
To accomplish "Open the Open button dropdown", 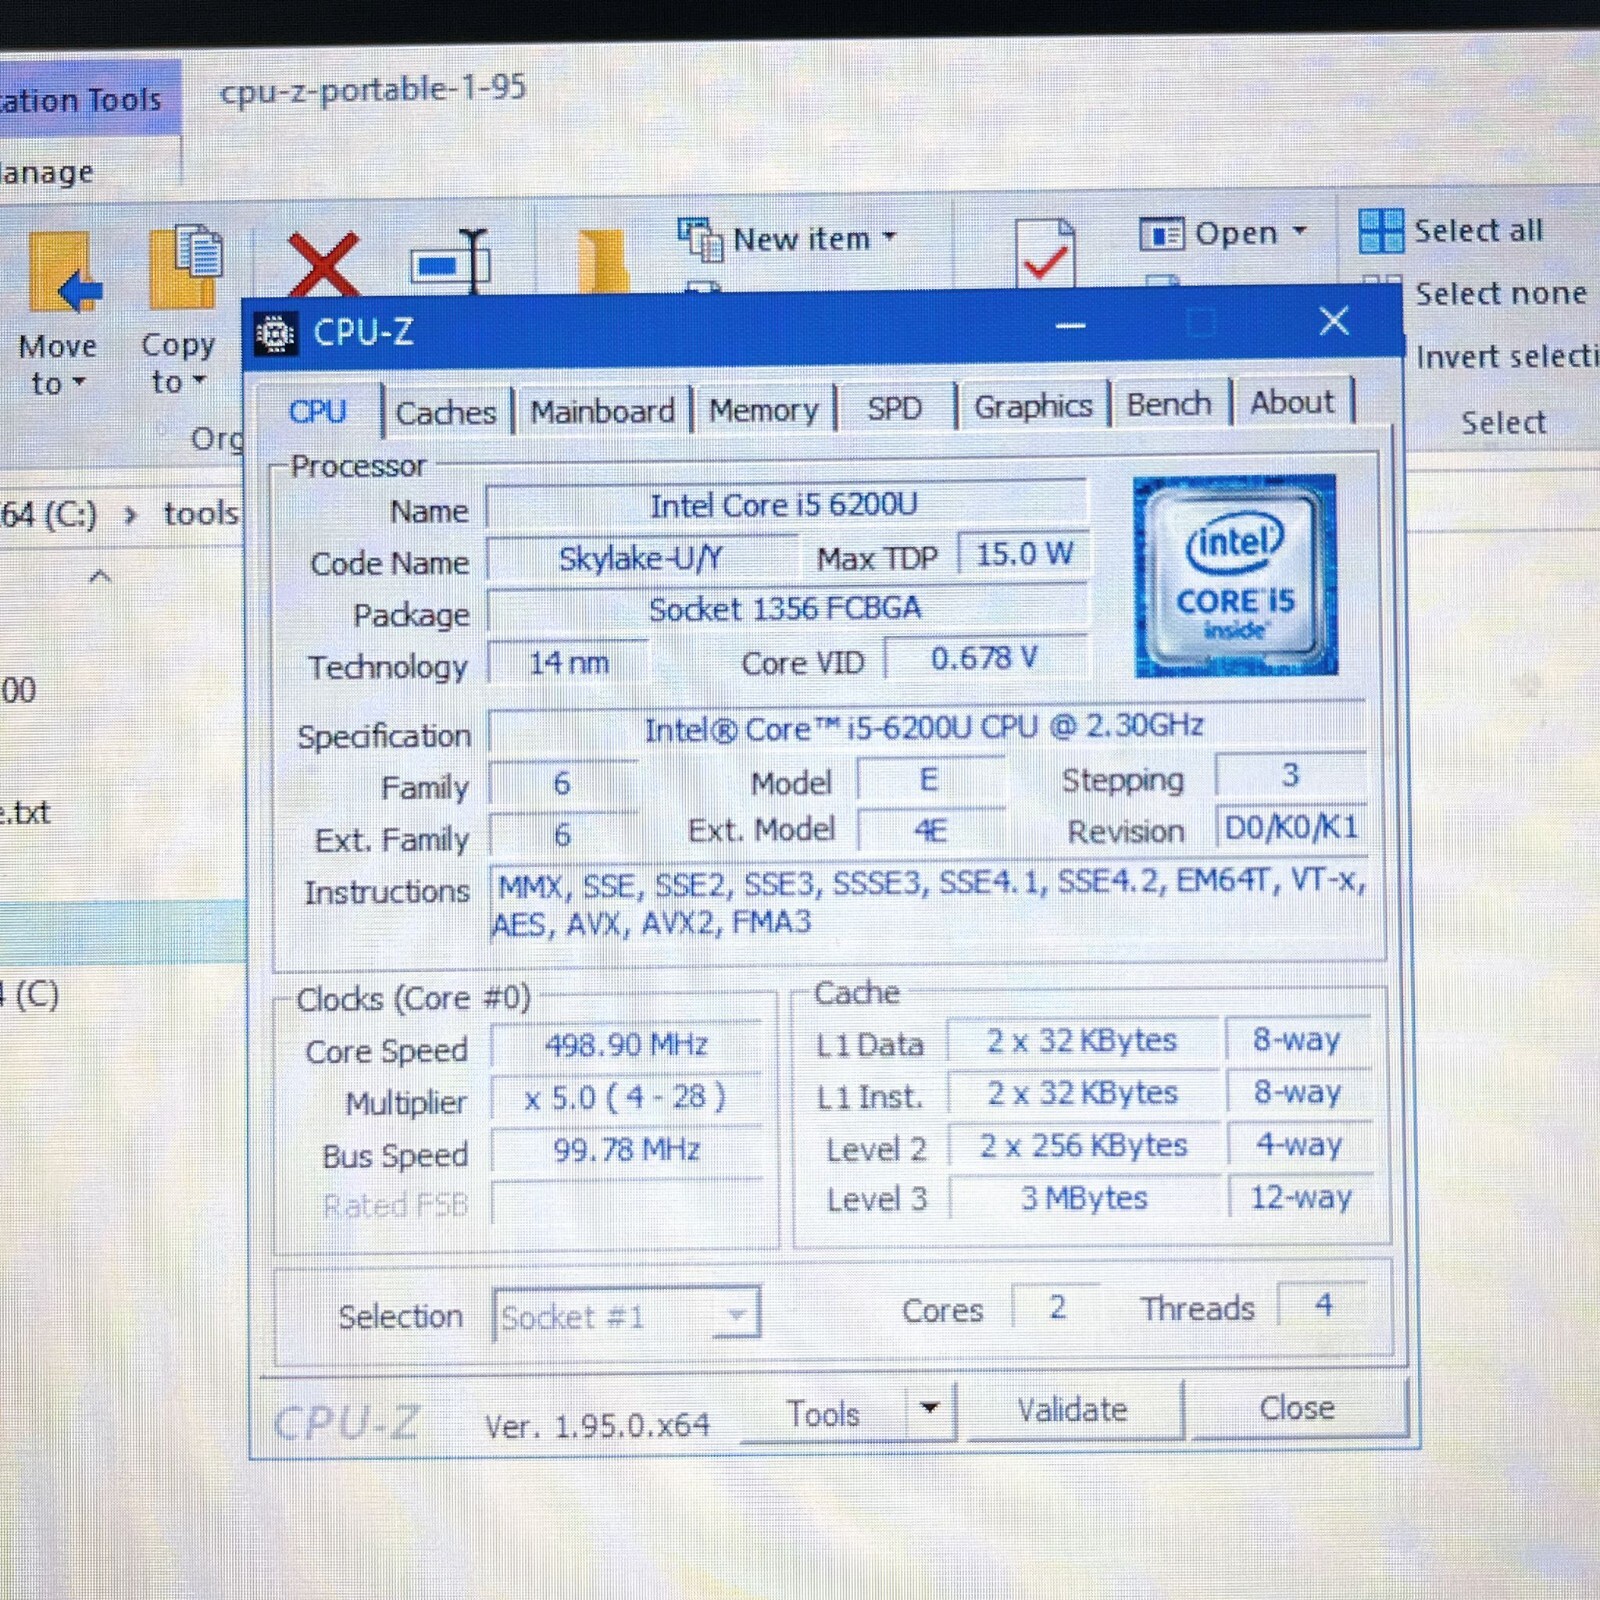I will [1299, 232].
